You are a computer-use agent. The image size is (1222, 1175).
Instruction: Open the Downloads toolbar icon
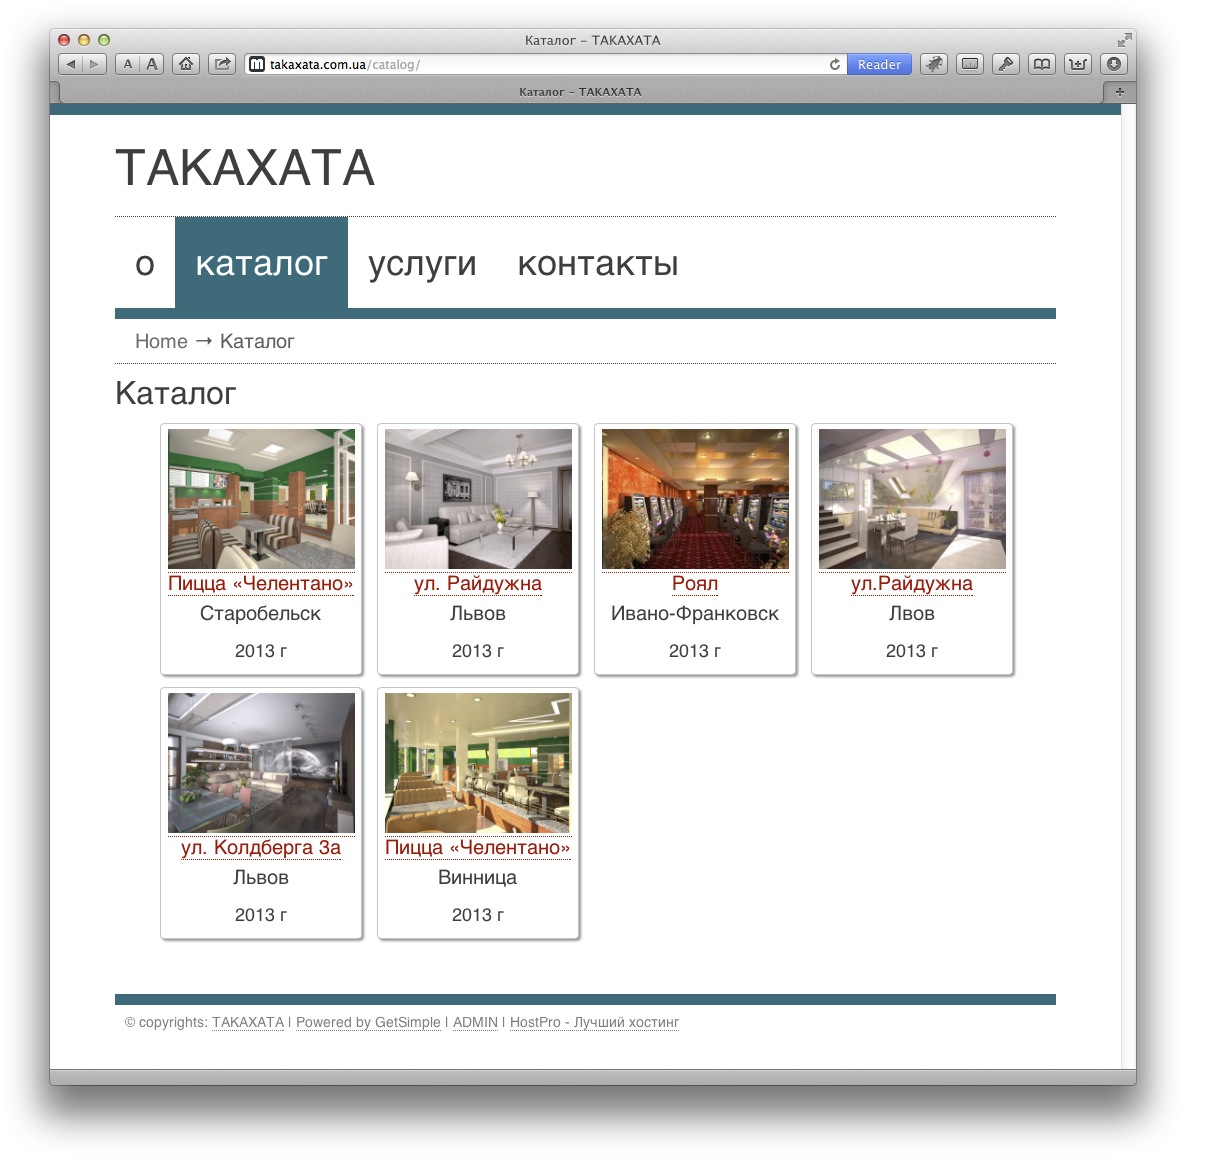pyautogui.click(x=1114, y=64)
